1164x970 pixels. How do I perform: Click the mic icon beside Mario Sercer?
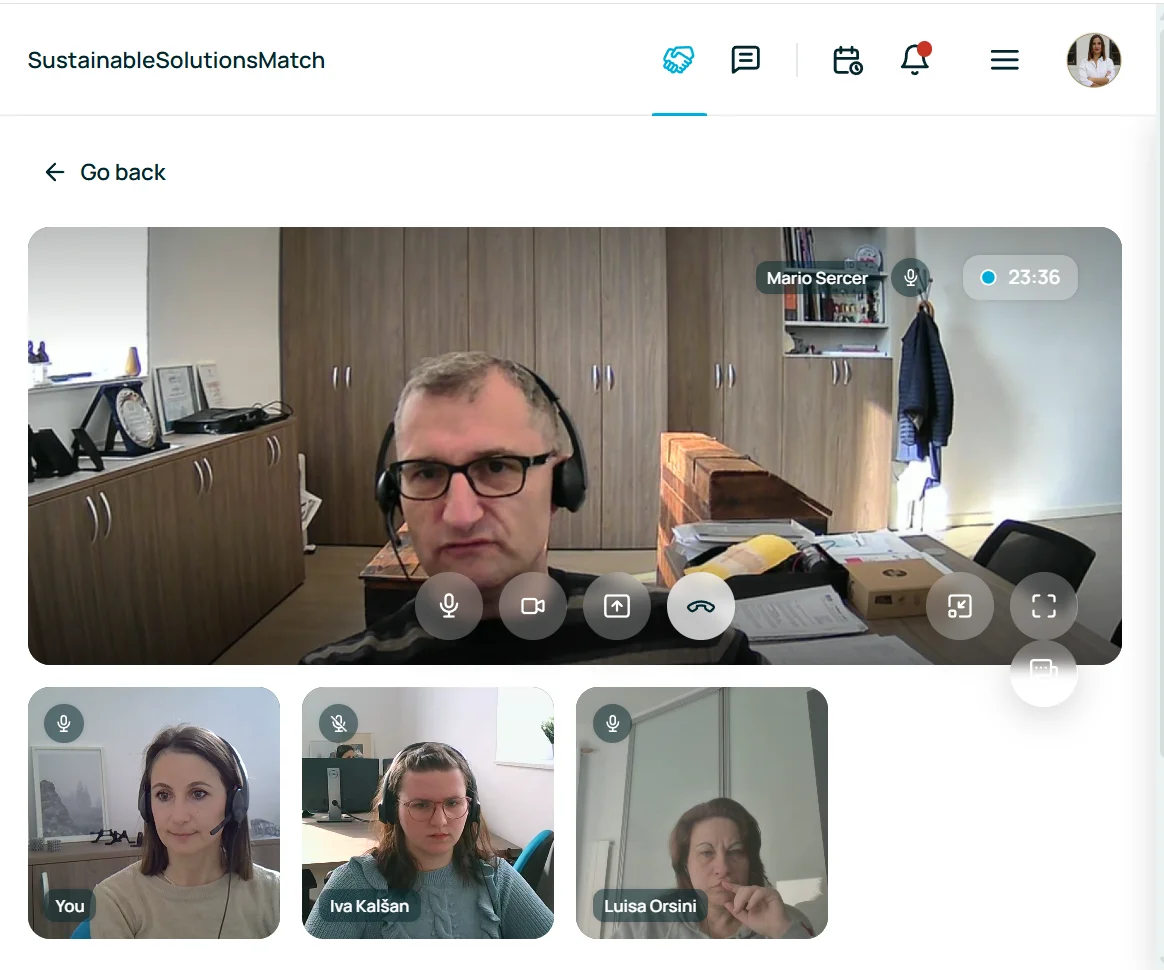(911, 277)
